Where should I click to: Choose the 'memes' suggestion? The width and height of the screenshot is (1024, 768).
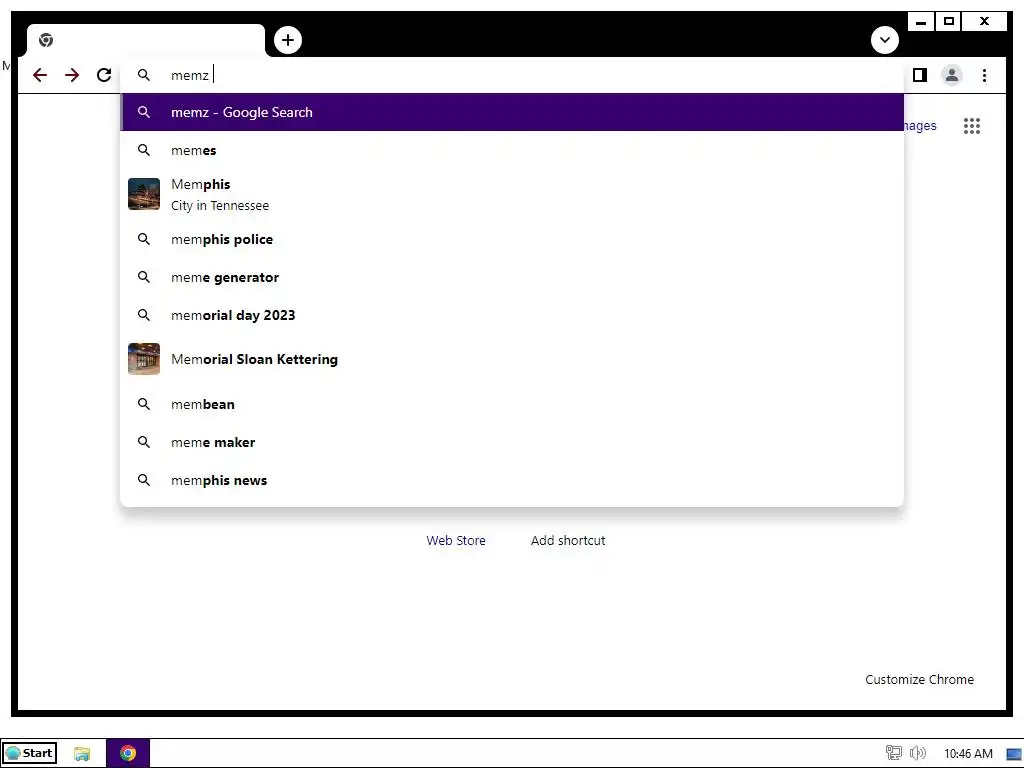pos(512,150)
